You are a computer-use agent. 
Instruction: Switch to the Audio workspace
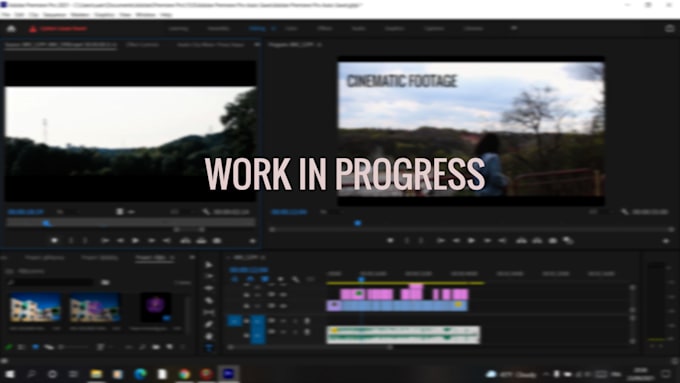tap(358, 28)
